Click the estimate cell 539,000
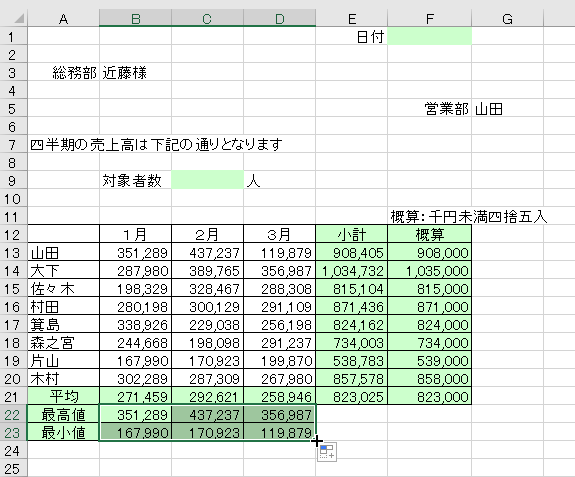Image resolution: width=575 pixels, height=477 pixels. click(x=429, y=360)
